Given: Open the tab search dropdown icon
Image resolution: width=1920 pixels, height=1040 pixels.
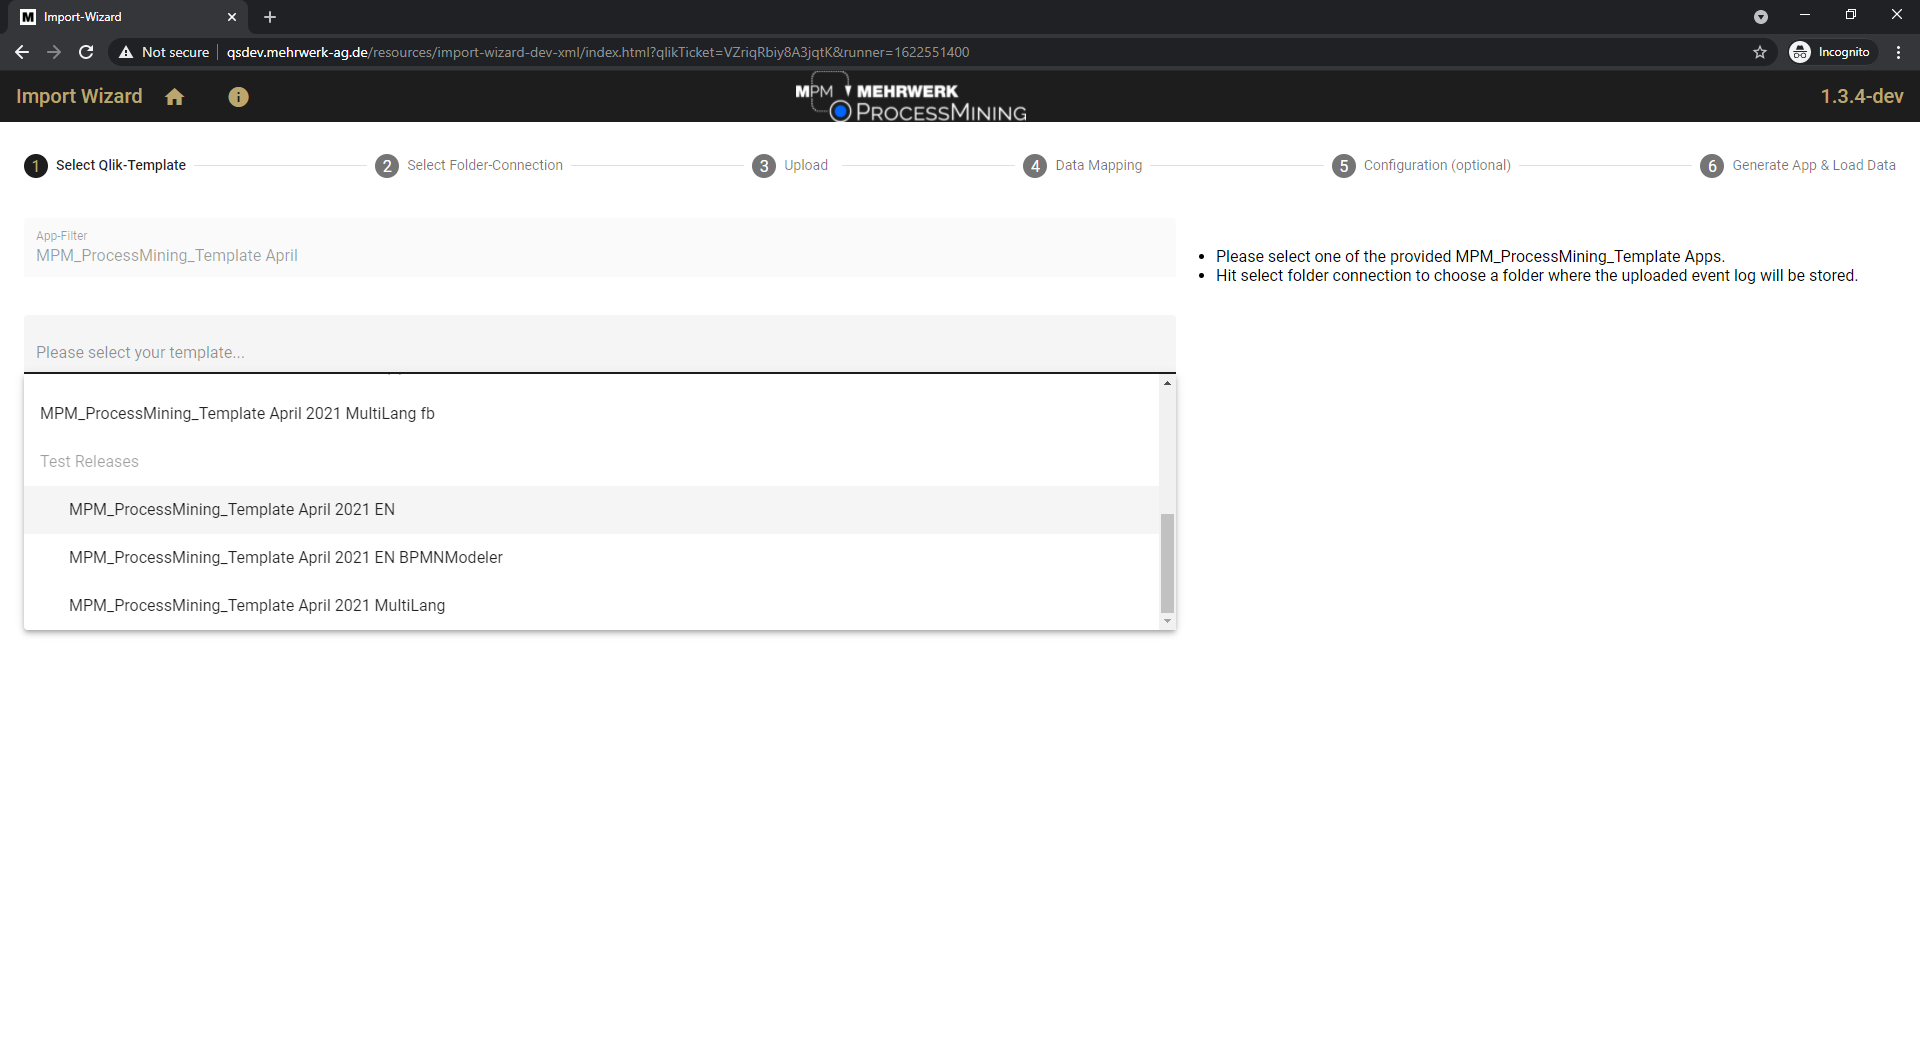Looking at the screenshot, I should [1761, 17].
